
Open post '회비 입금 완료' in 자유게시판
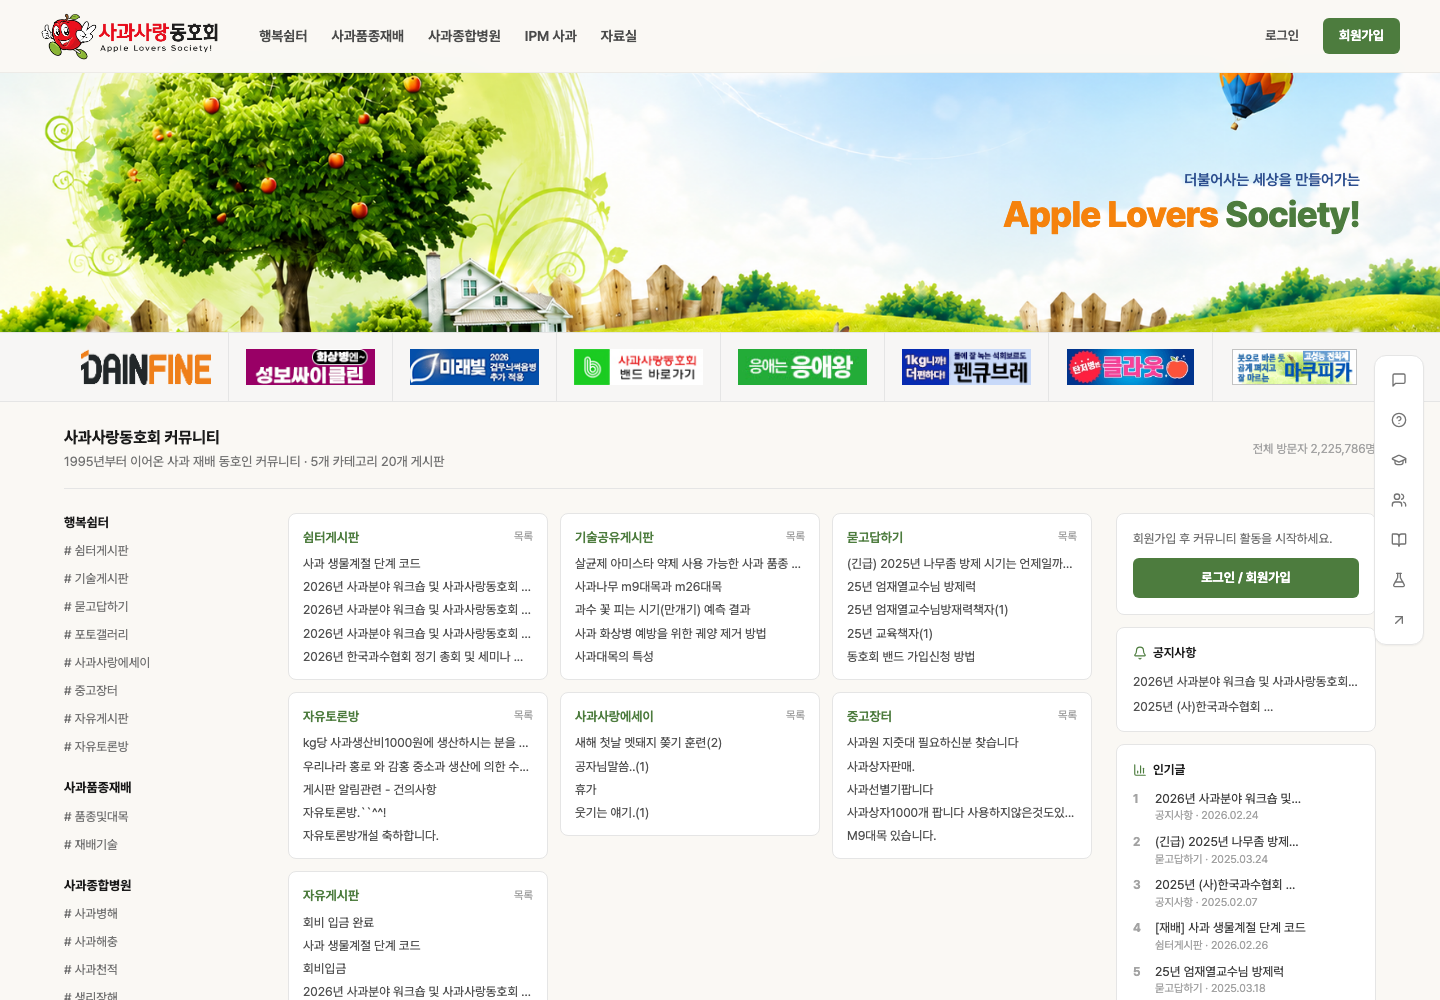coord(338,923)
